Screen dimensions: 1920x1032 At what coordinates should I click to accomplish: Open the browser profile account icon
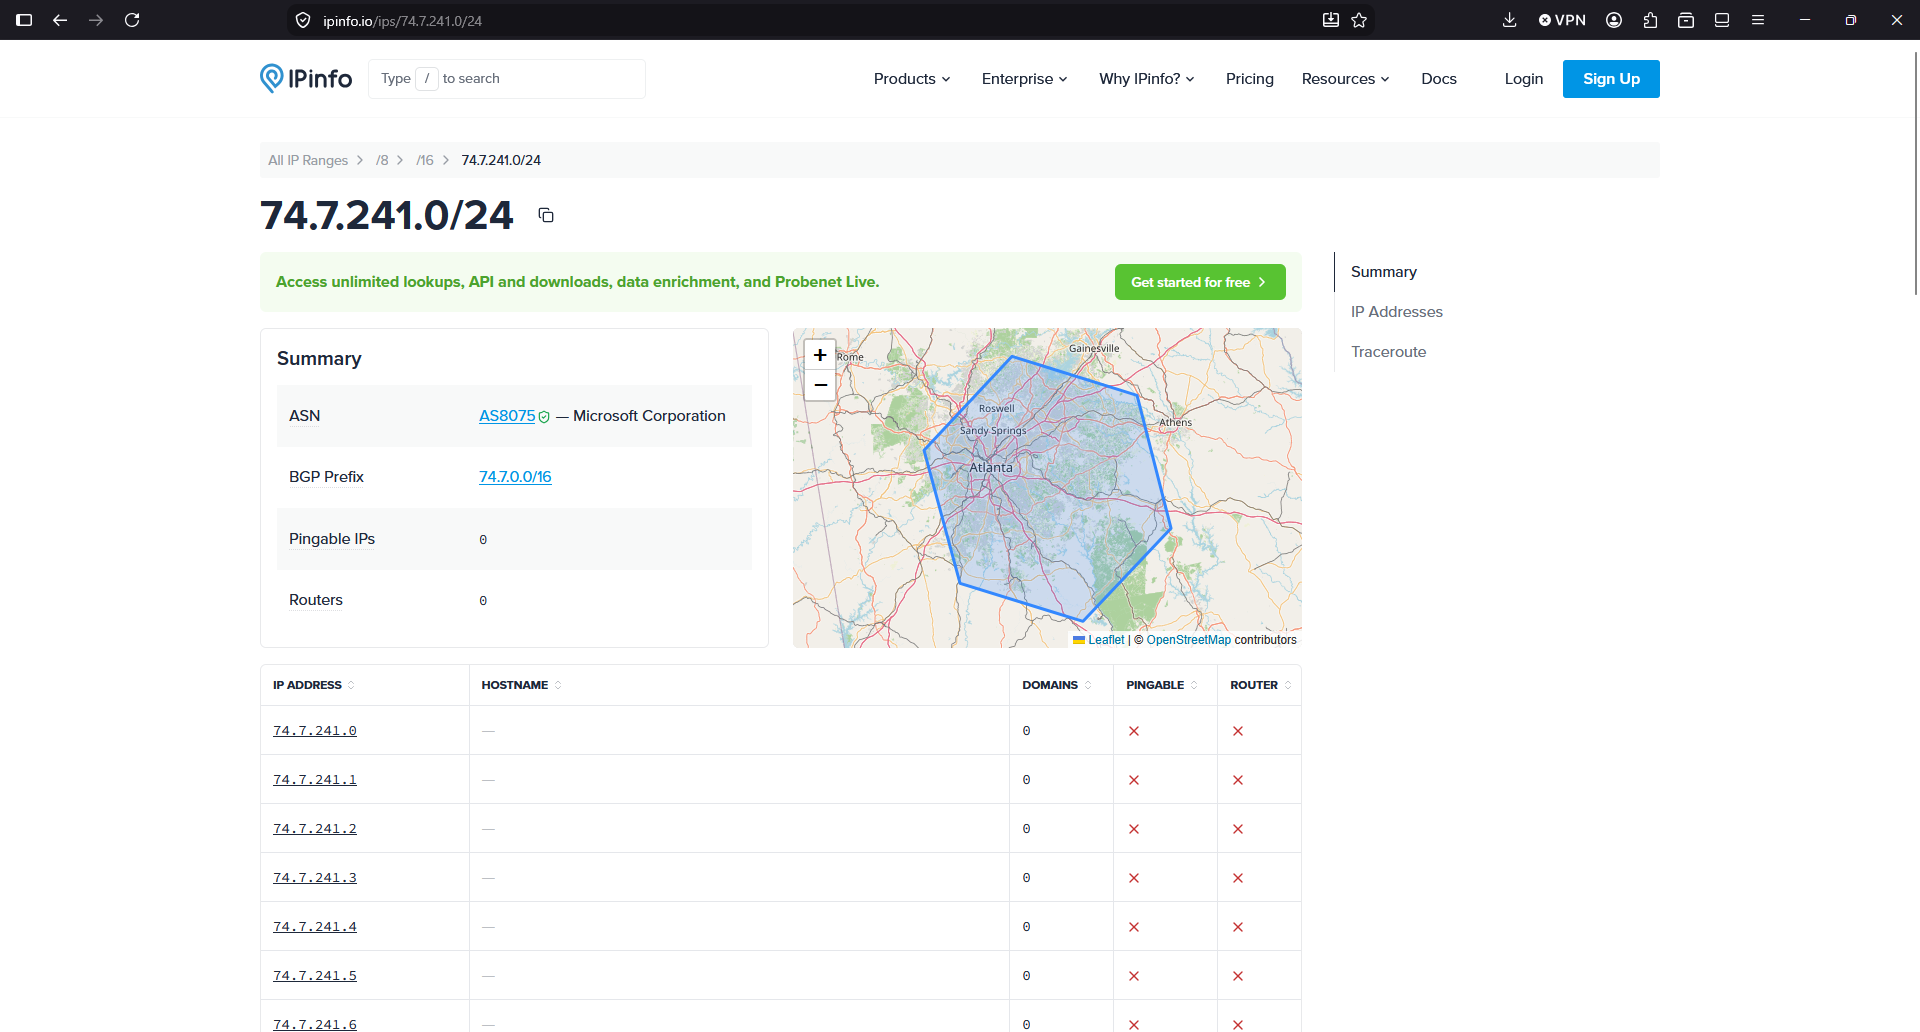[1614, 20]
